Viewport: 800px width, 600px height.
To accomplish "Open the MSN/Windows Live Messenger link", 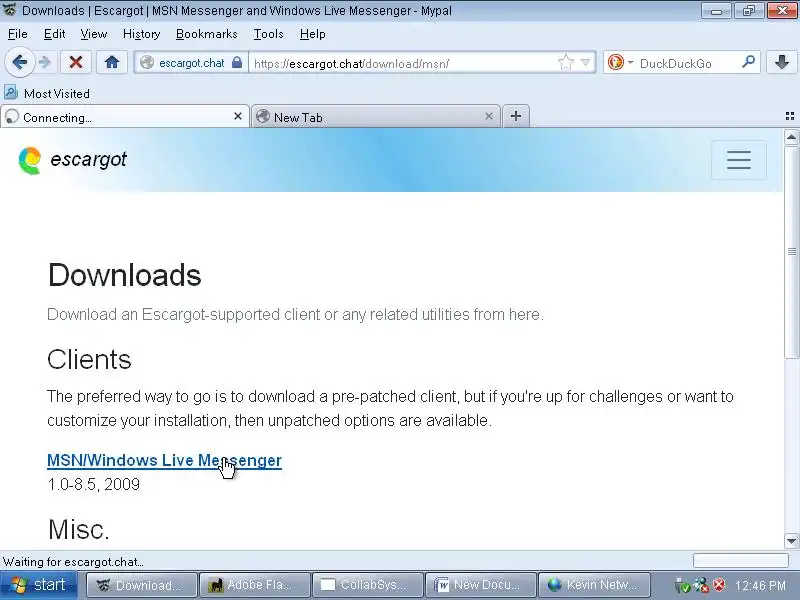I will (164, 460).
